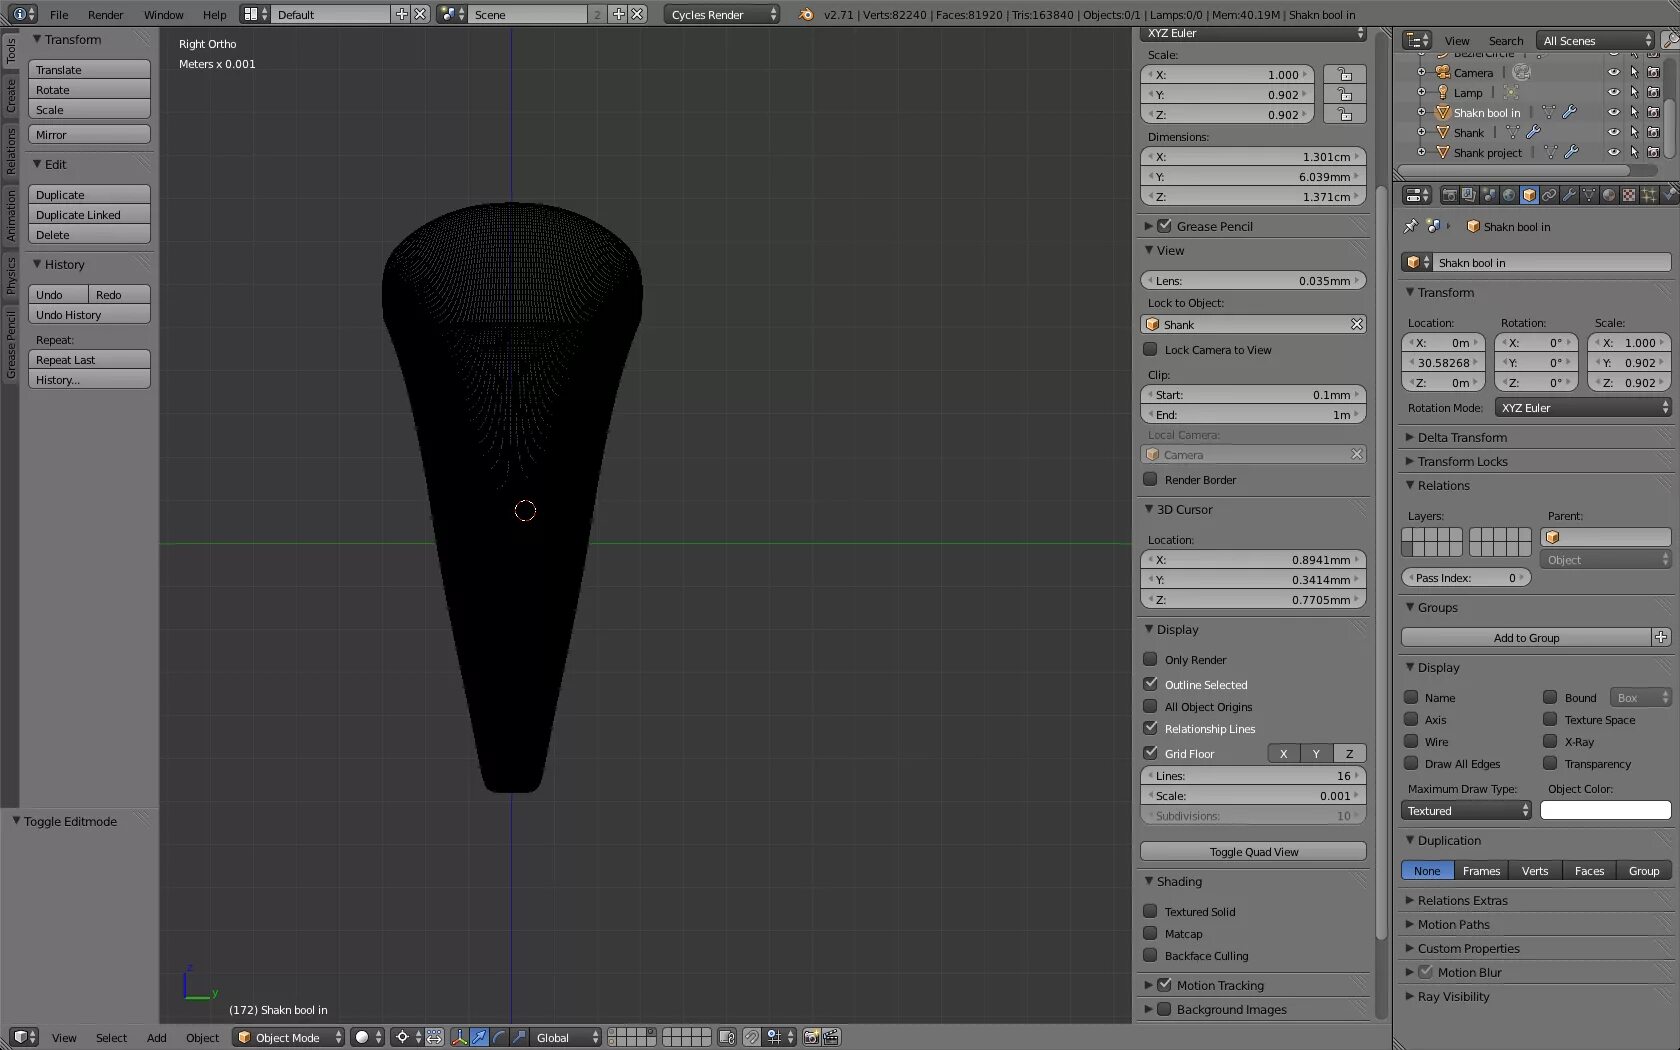
Task: Click the grid floor Scale field
Action: click(1253, 795)
